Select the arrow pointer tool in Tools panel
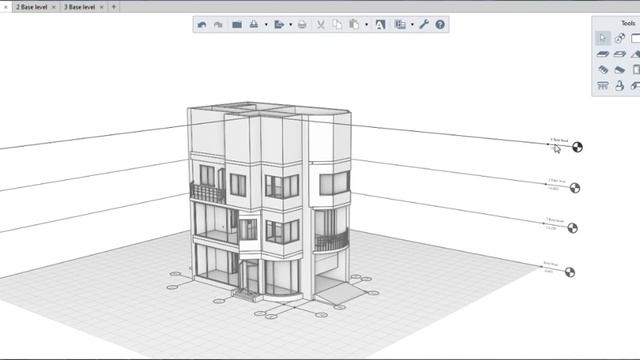The width and height of the screenshot is (640, 360). pos(603,38)
